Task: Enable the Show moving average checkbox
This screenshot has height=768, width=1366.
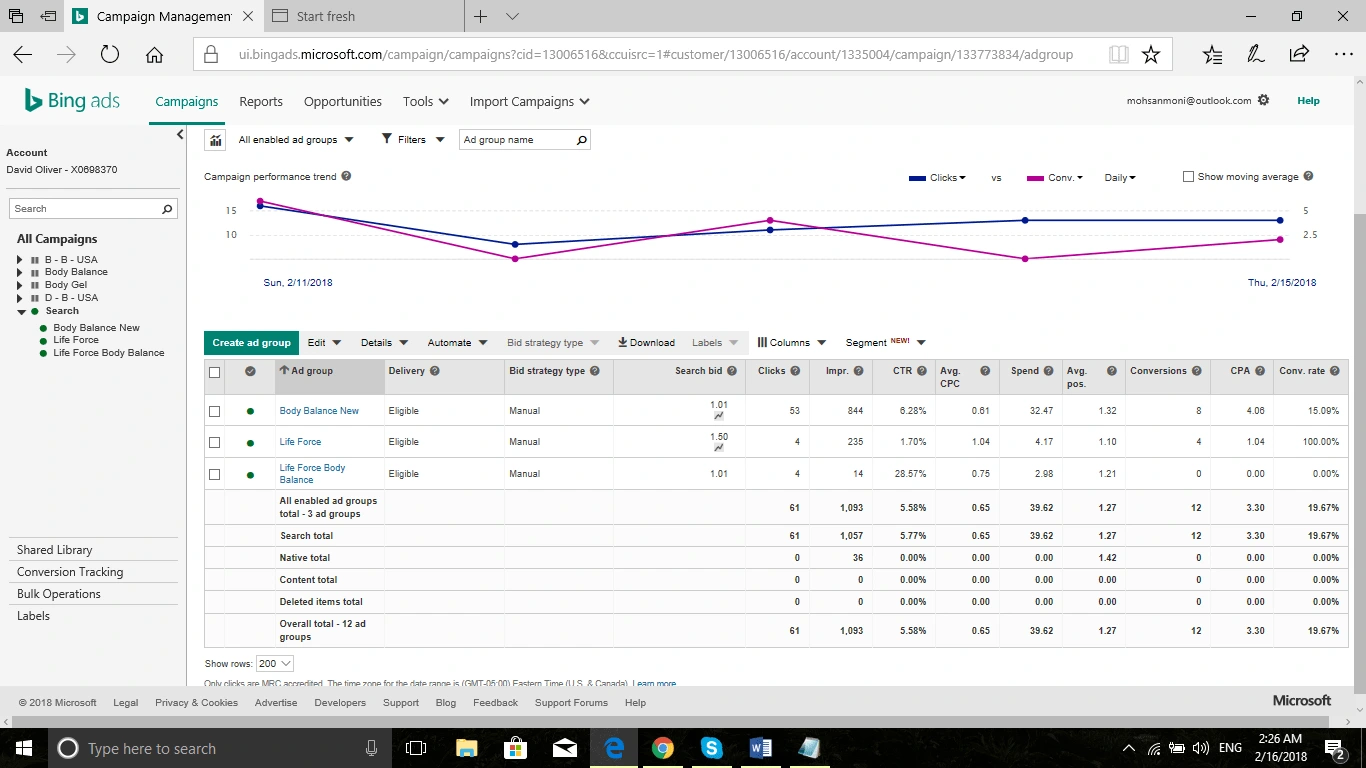Action: (1188, 177)
